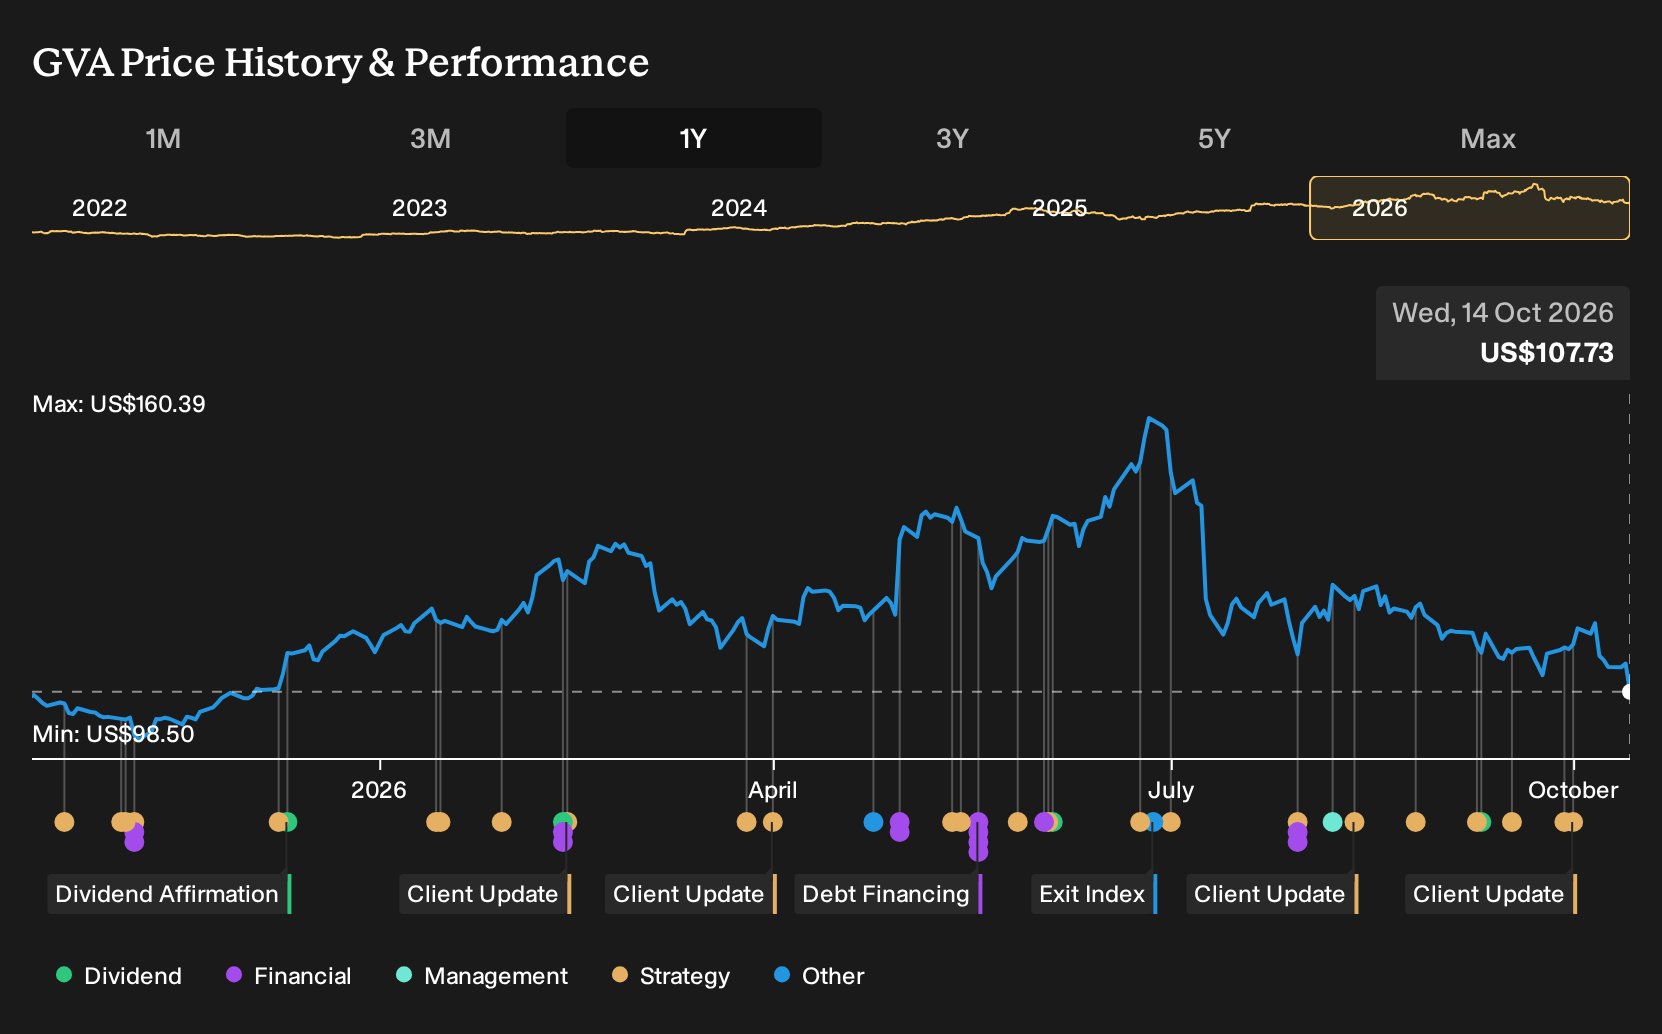This screenshot has width=1662, height=1034.
Task: Click the Min: US$98.50 label
Action: point(113,734)
